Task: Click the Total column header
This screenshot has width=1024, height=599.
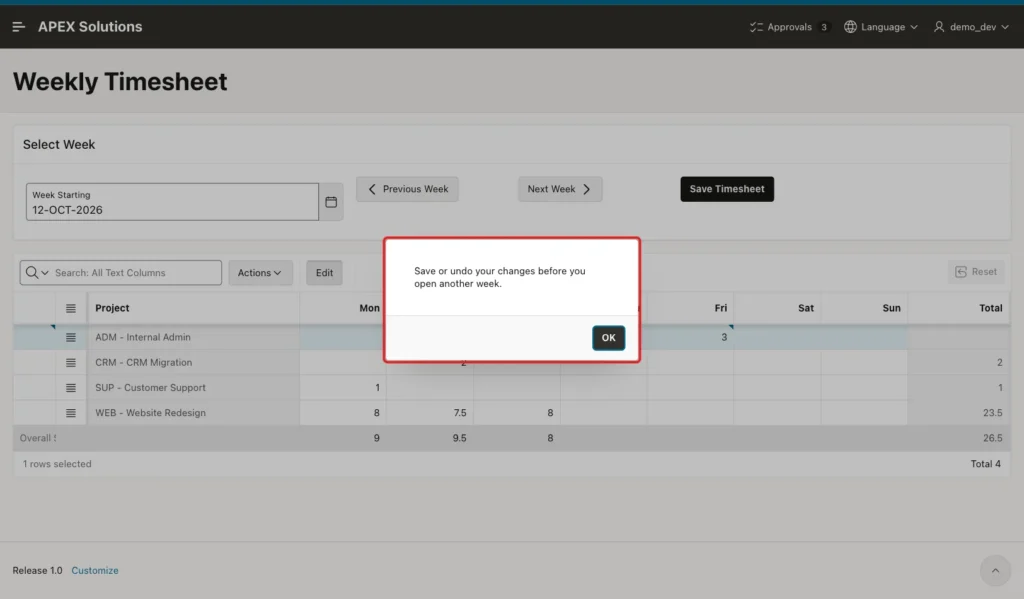Action: 958,308
